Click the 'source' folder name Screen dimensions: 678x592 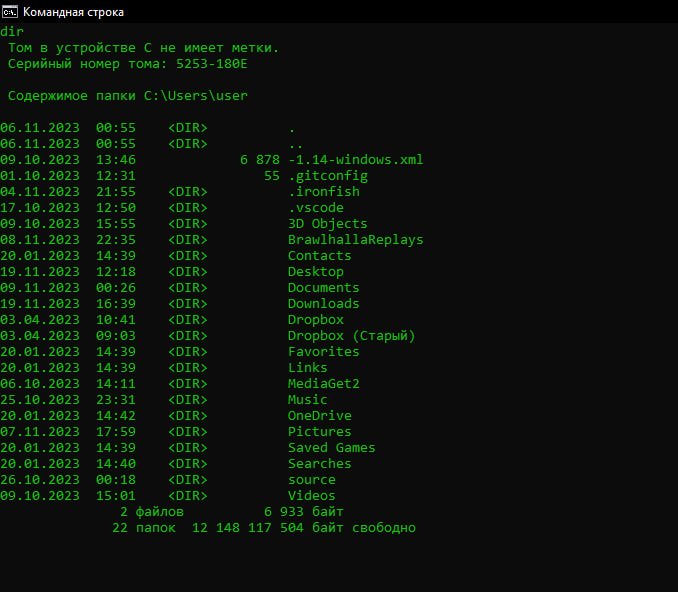pos(312,480)
